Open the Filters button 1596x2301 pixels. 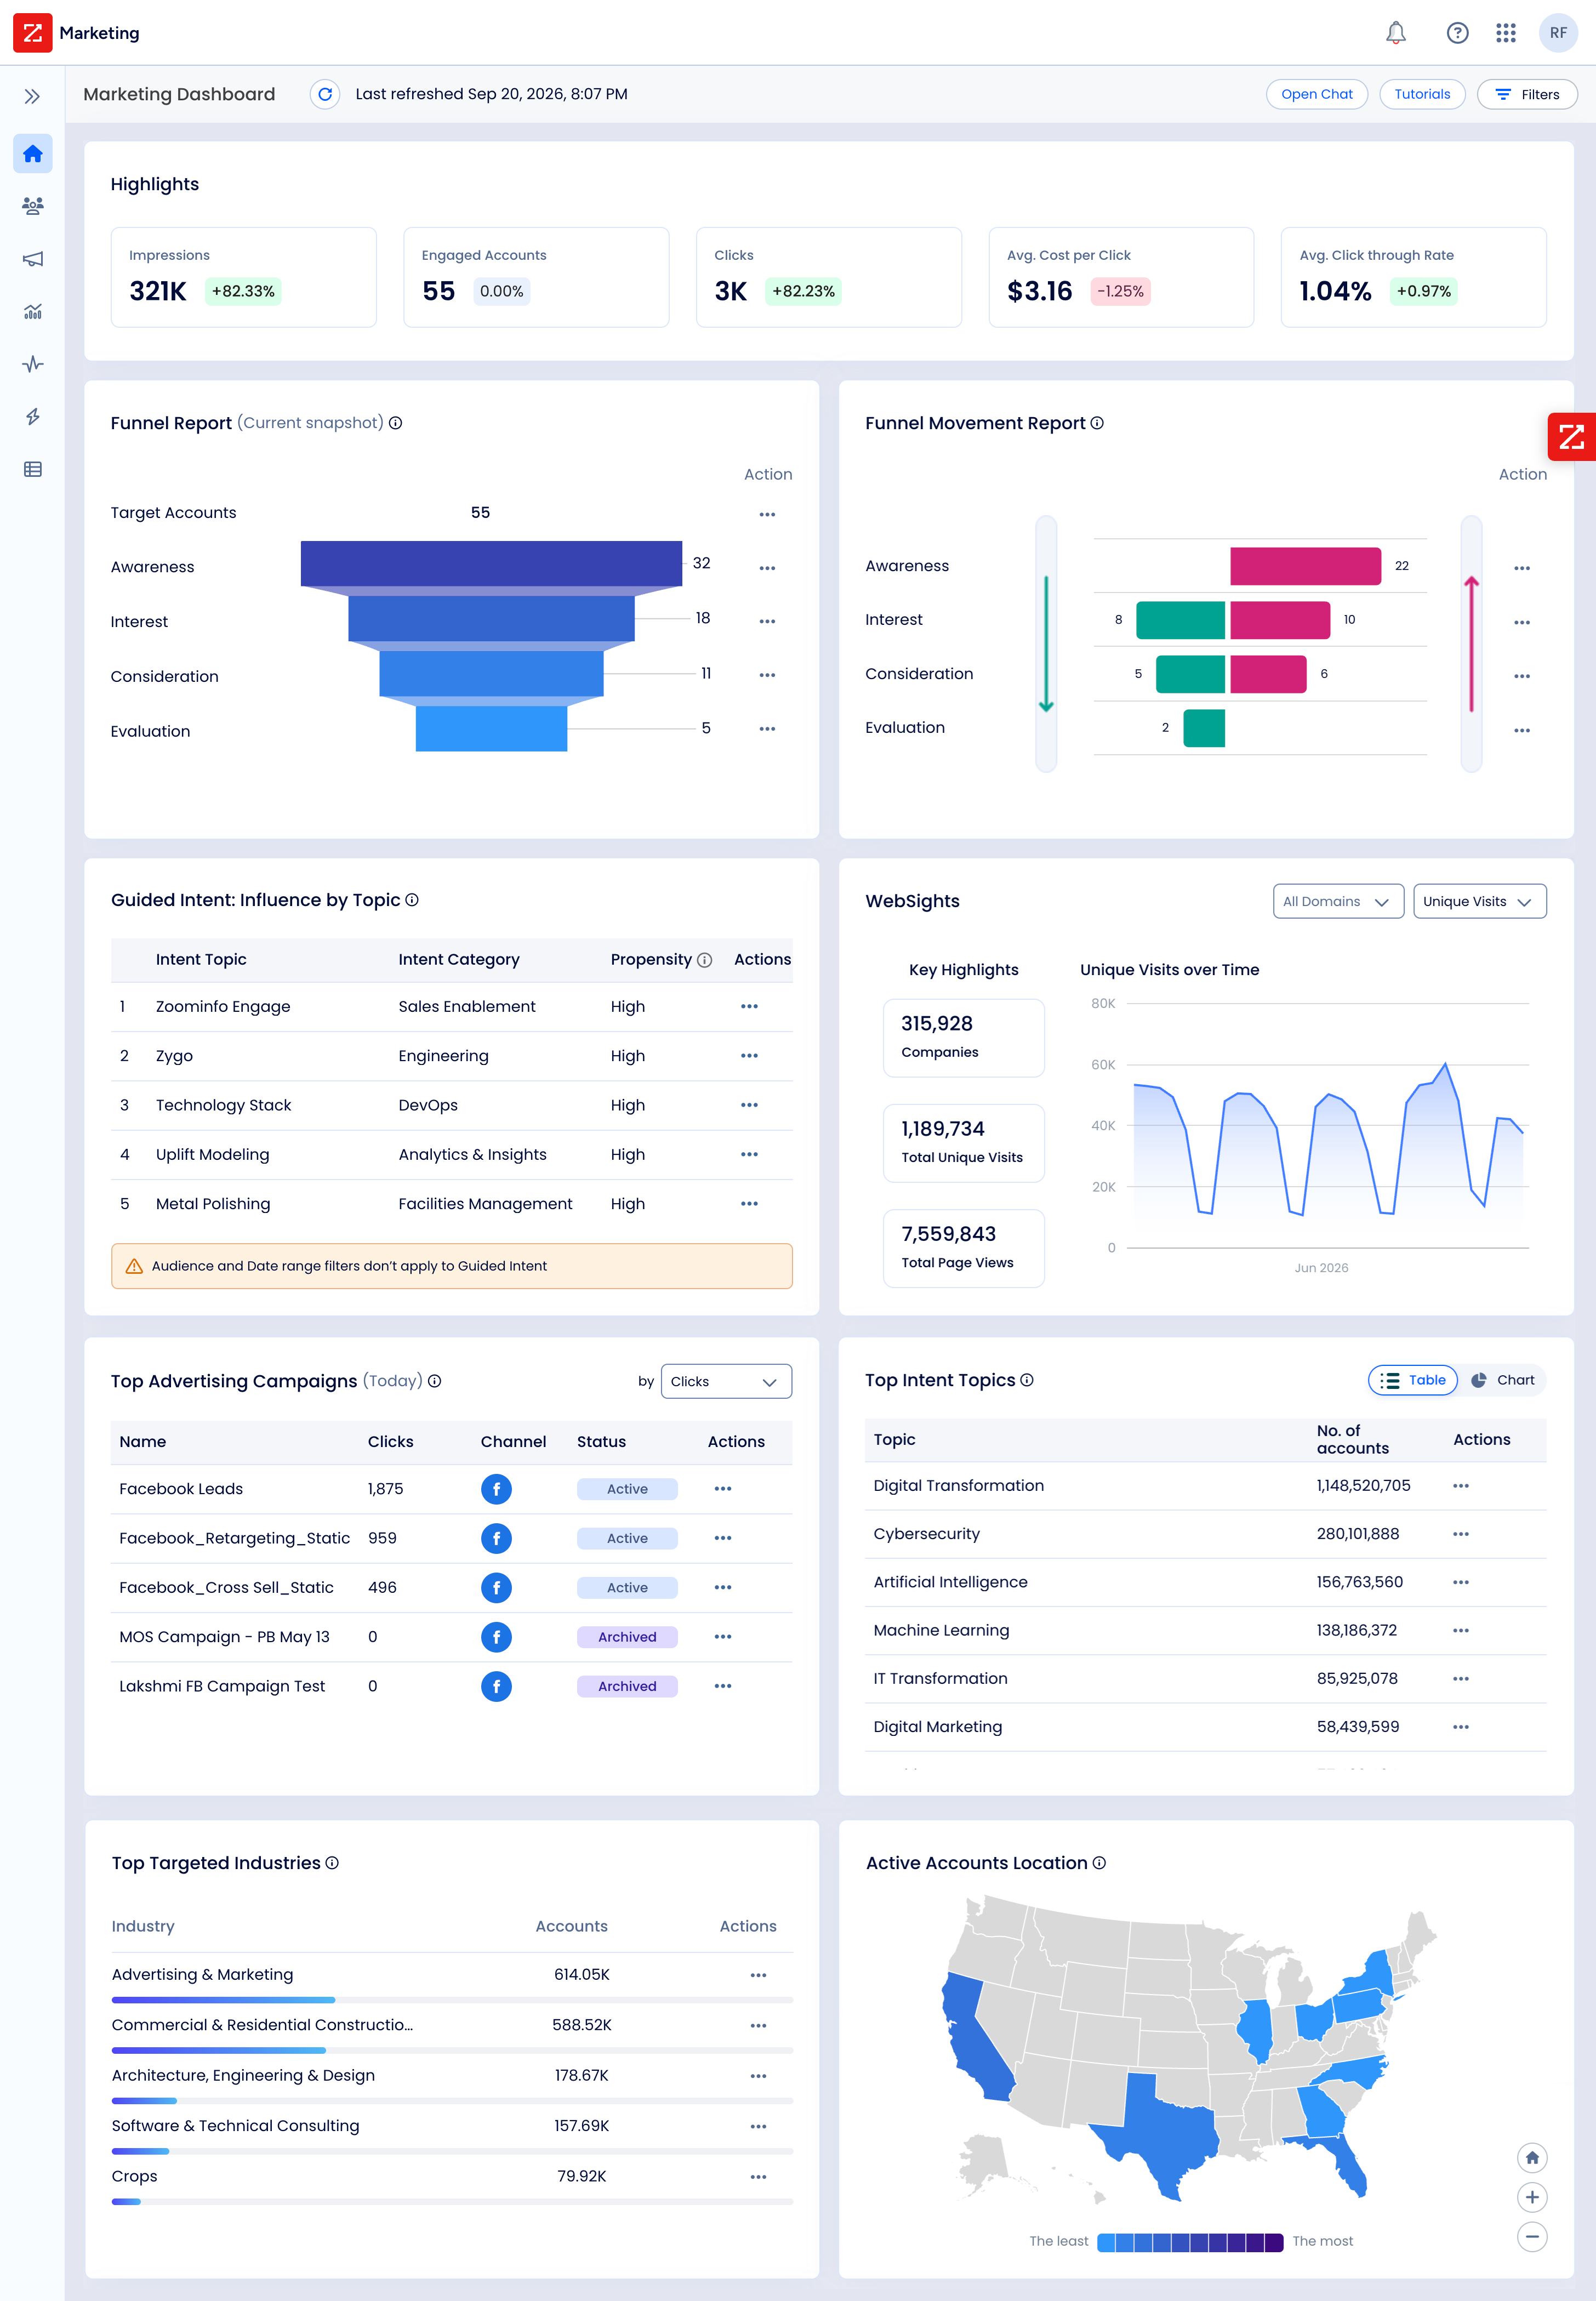(x=1527, y=94)
